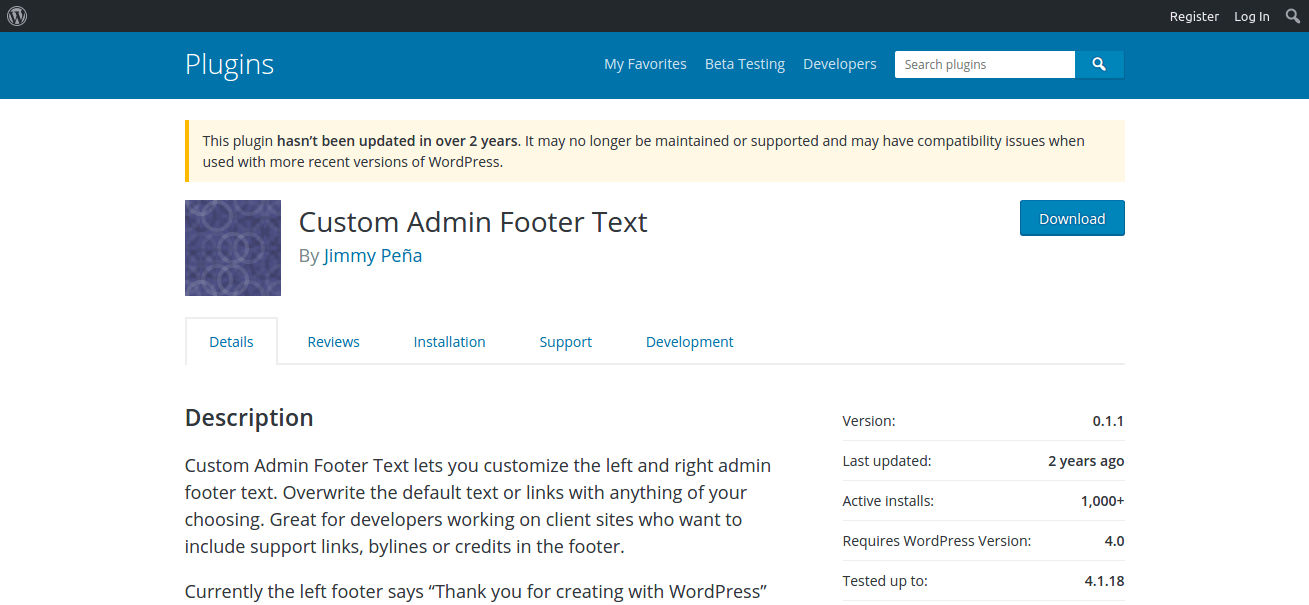Switch to the Reviews tab

(x=333, y=342)
